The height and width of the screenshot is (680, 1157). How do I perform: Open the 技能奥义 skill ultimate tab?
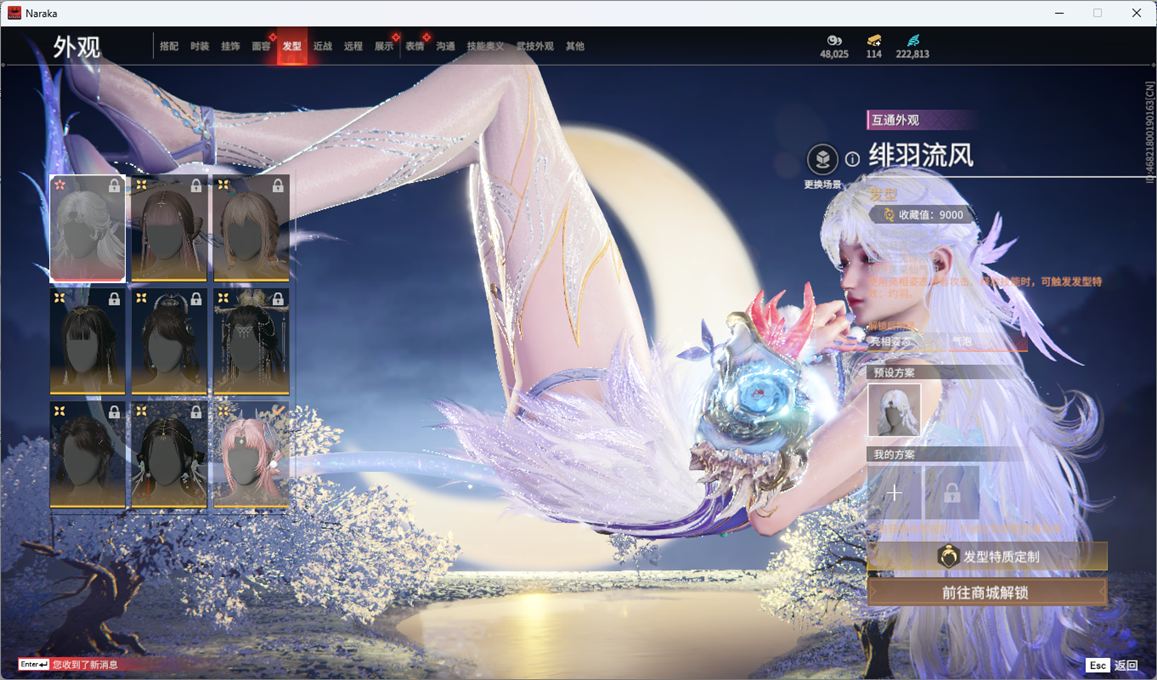[x=486, y=46]
